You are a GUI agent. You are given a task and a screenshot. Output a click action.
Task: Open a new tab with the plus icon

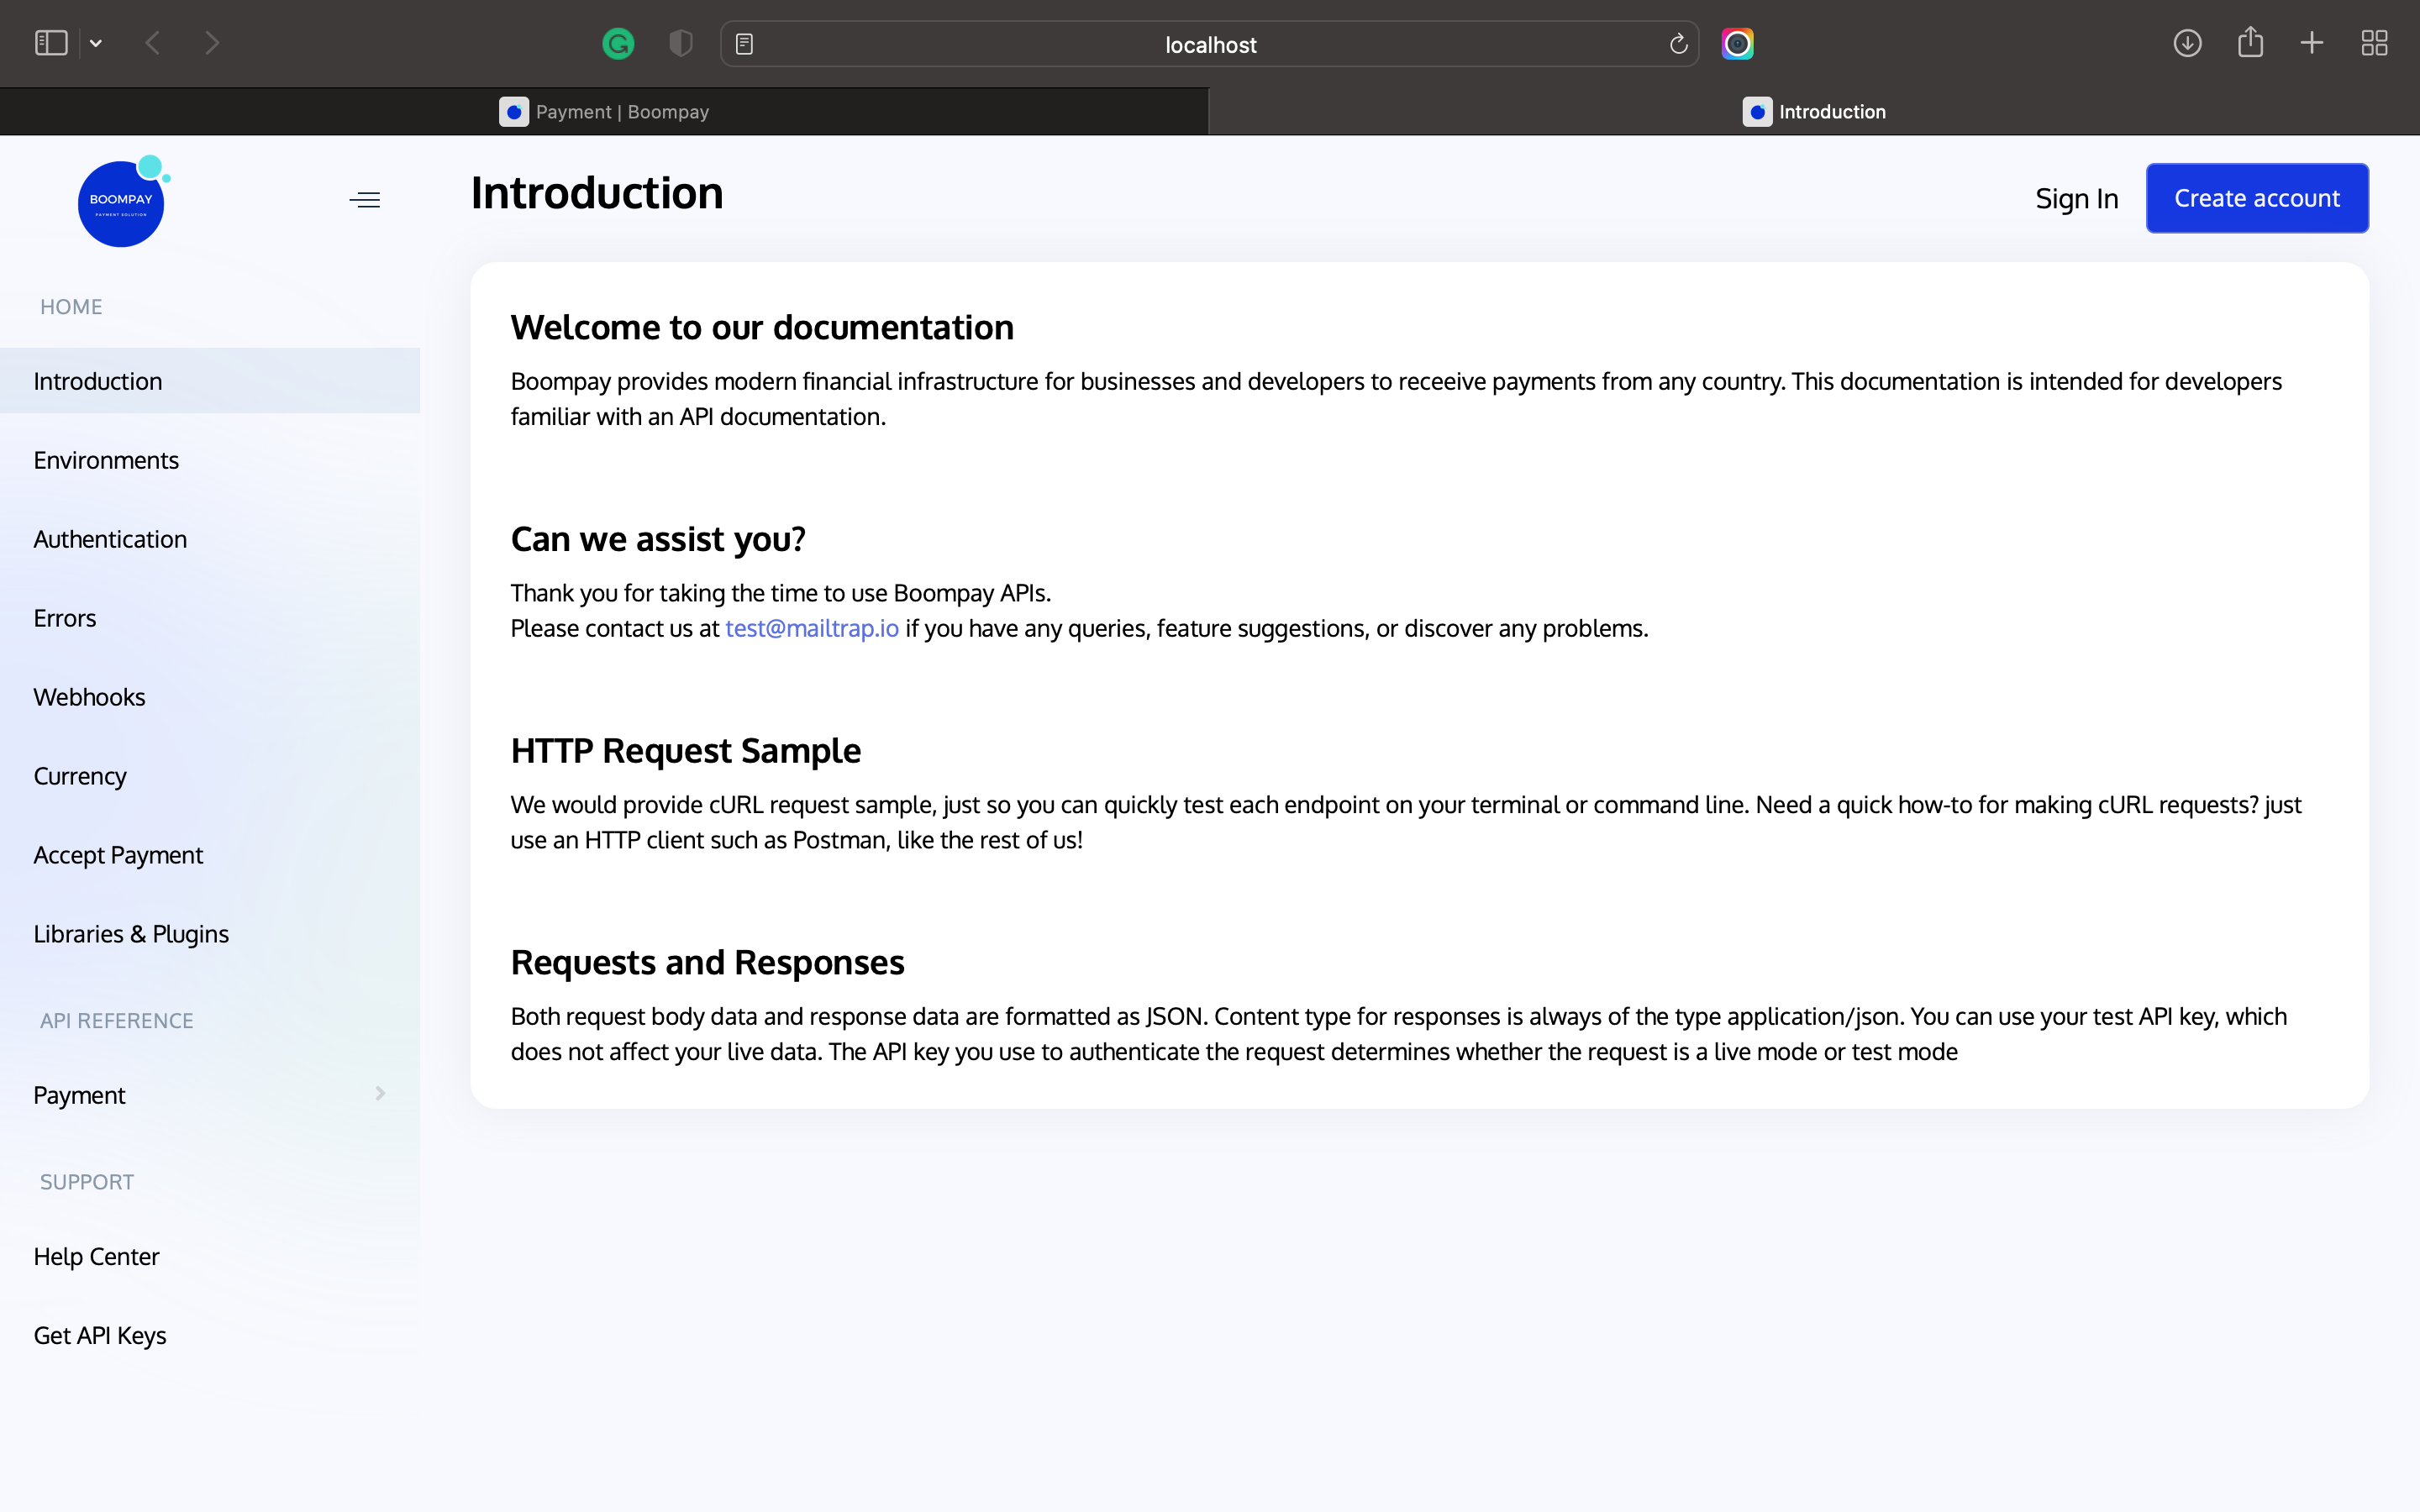[x=2312, y=43]
